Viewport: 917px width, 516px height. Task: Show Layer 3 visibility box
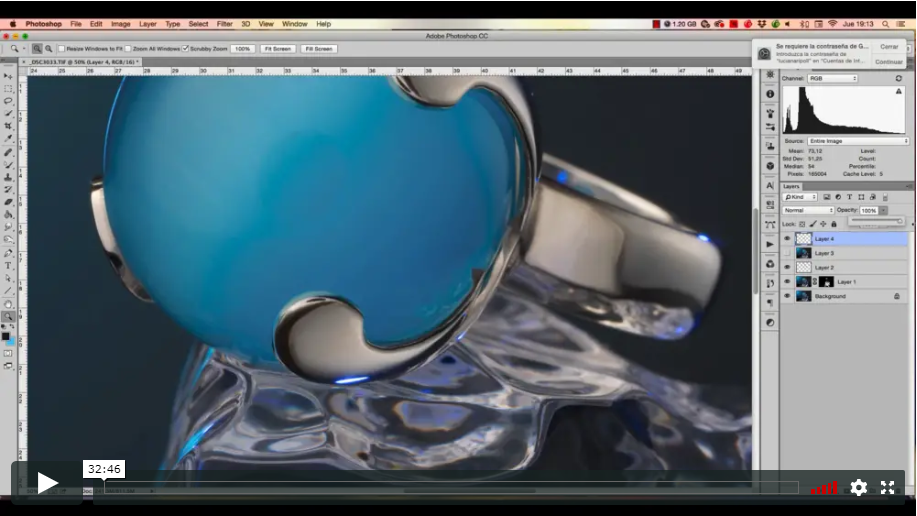(x=787, y=253)
